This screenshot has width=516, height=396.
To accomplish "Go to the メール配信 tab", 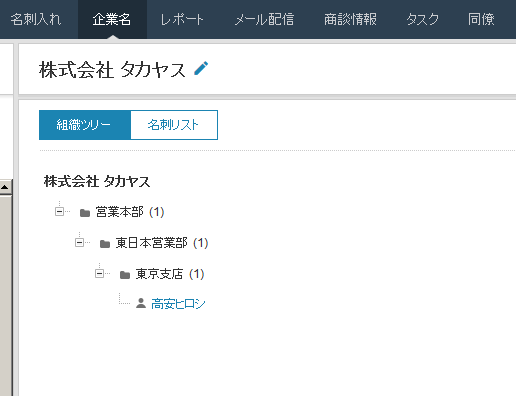I will pyautogui.click(x=264, y=19).
